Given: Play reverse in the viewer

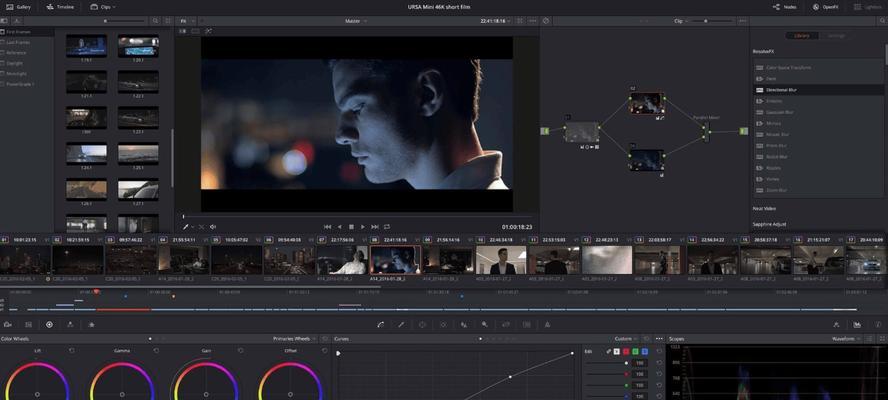Looking at the screenshot, I should click(340, 227).
